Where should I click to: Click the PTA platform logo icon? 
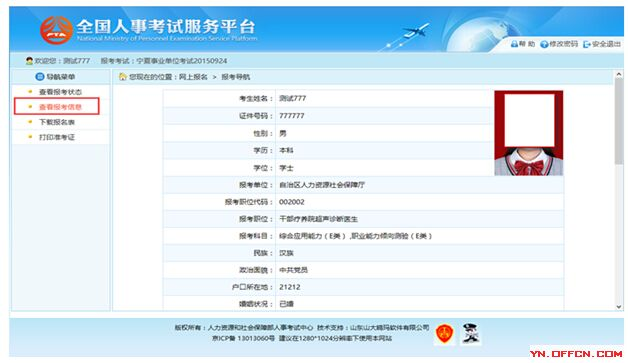point(56,30)
